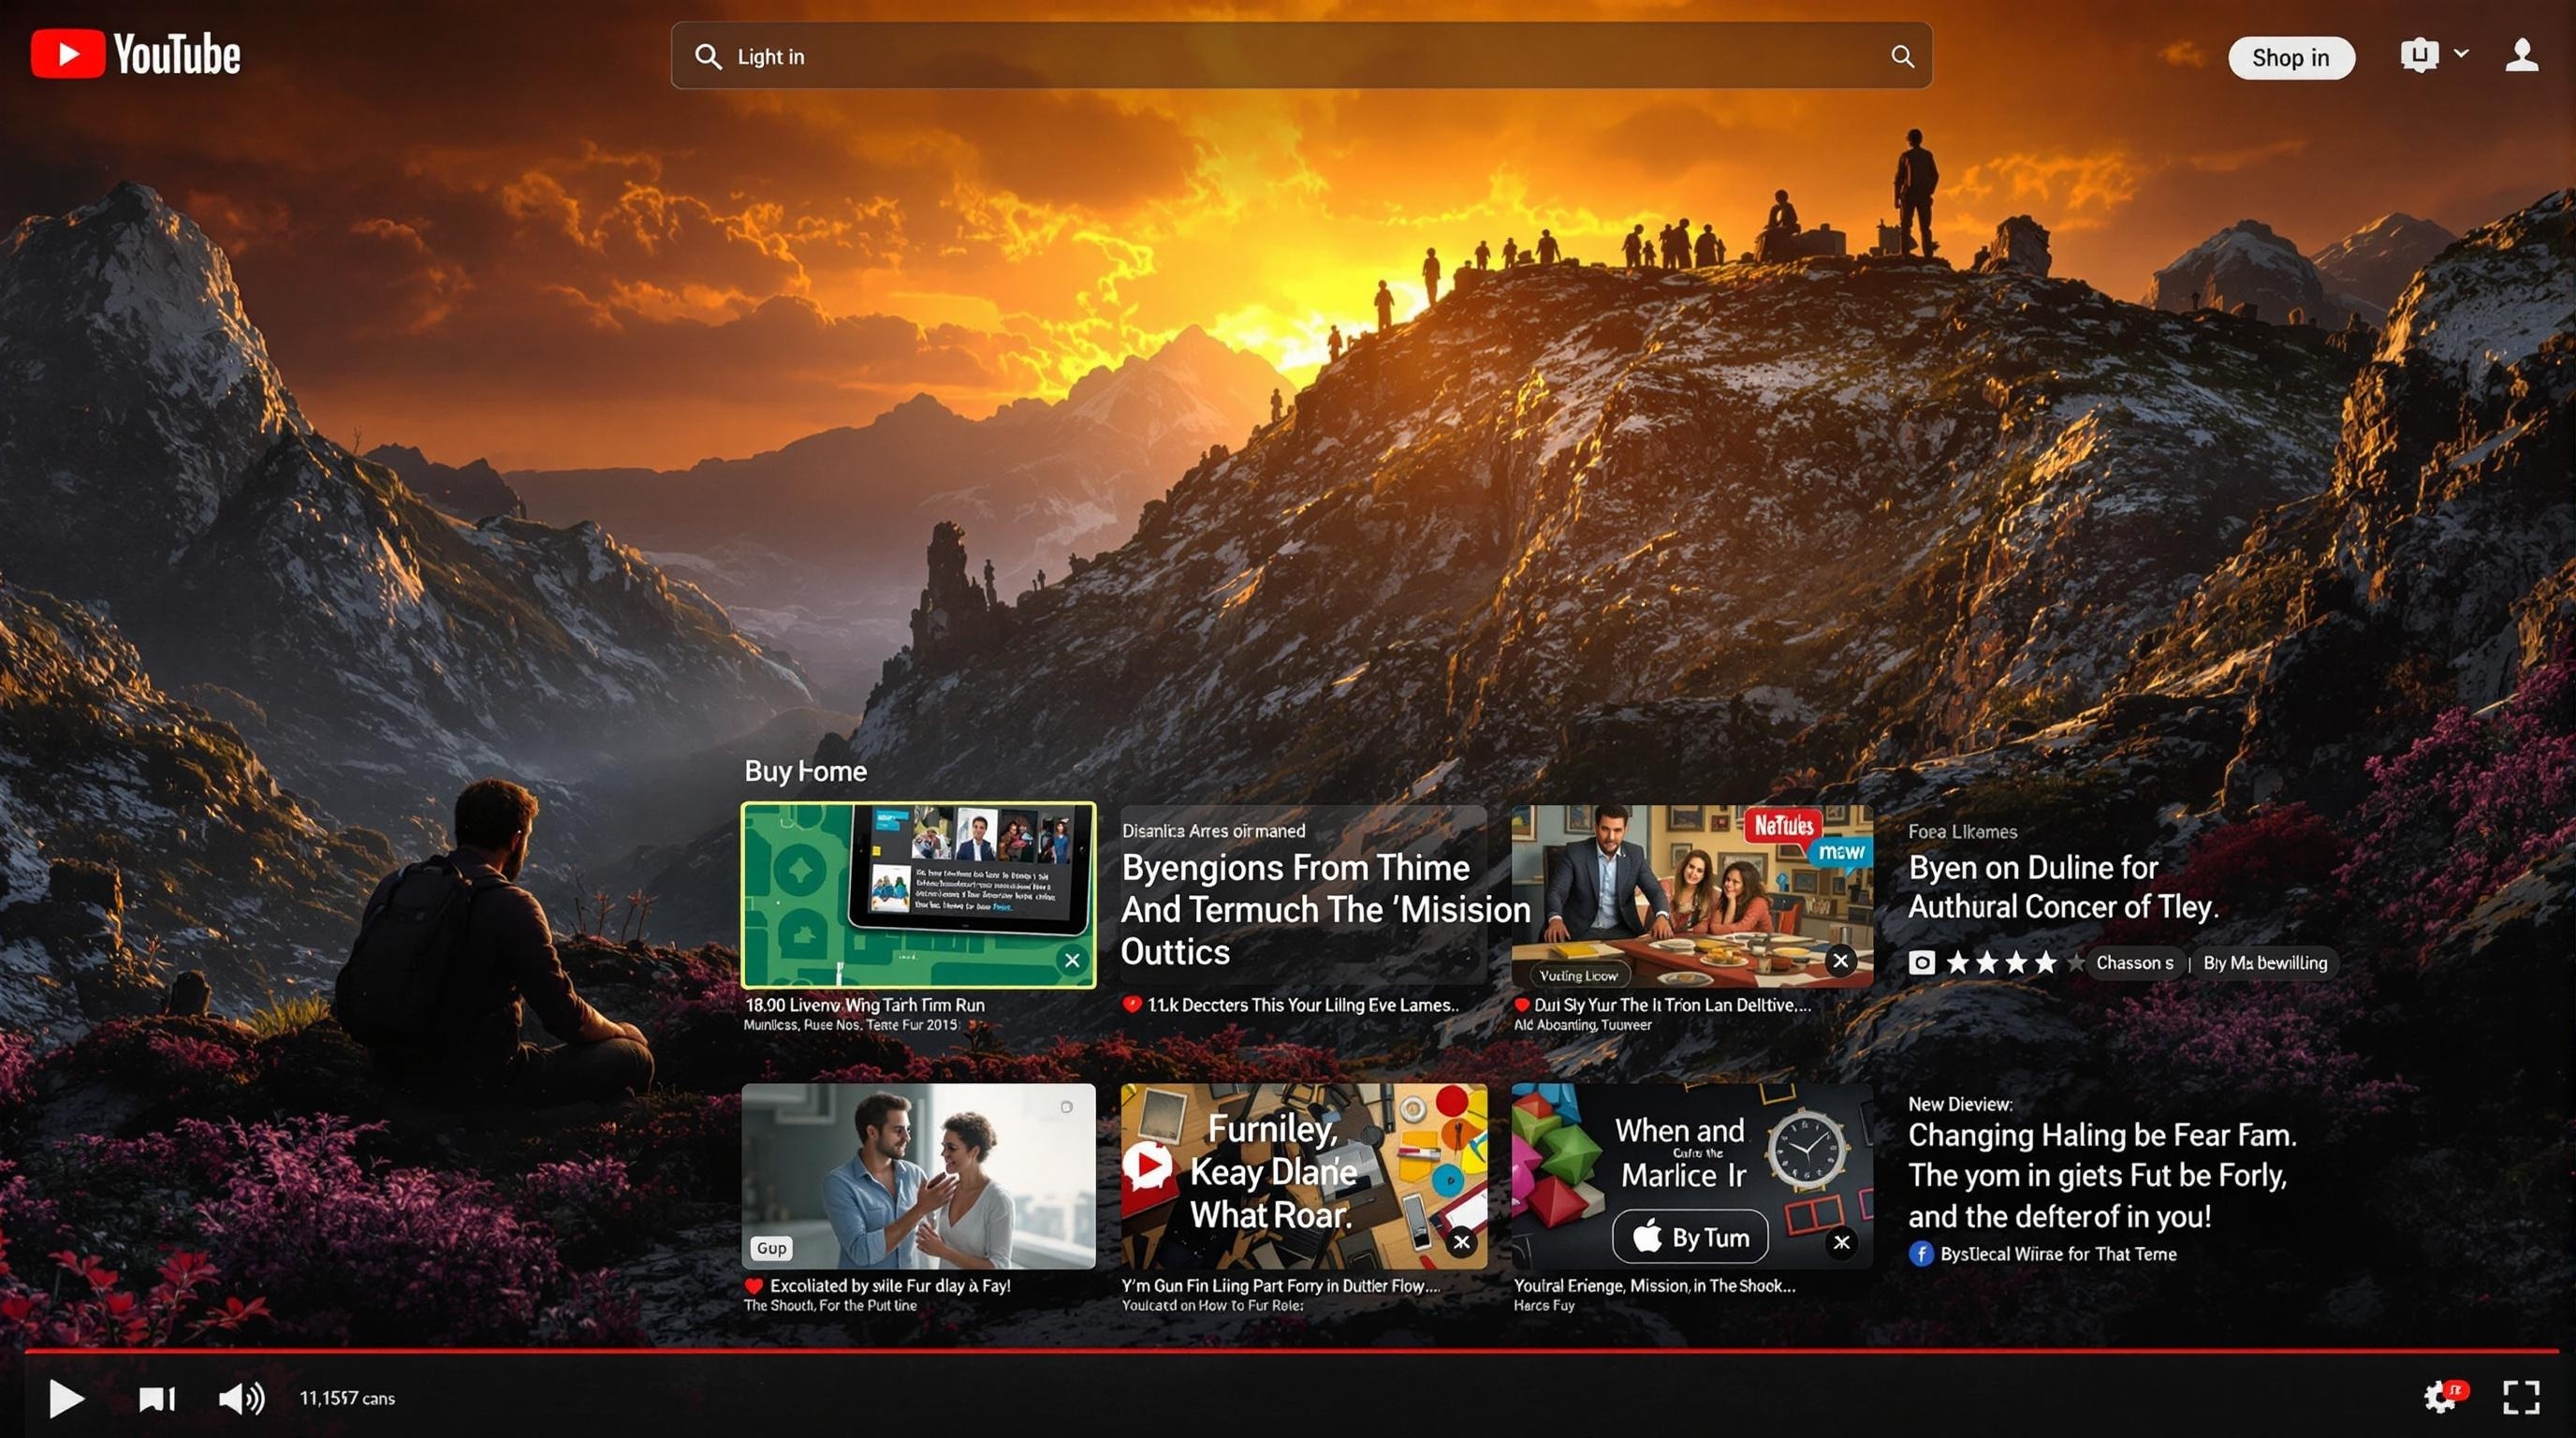
Task: Click the search magnifier icon at the right end of the search bar
Action: click(x=1902, y=56)
